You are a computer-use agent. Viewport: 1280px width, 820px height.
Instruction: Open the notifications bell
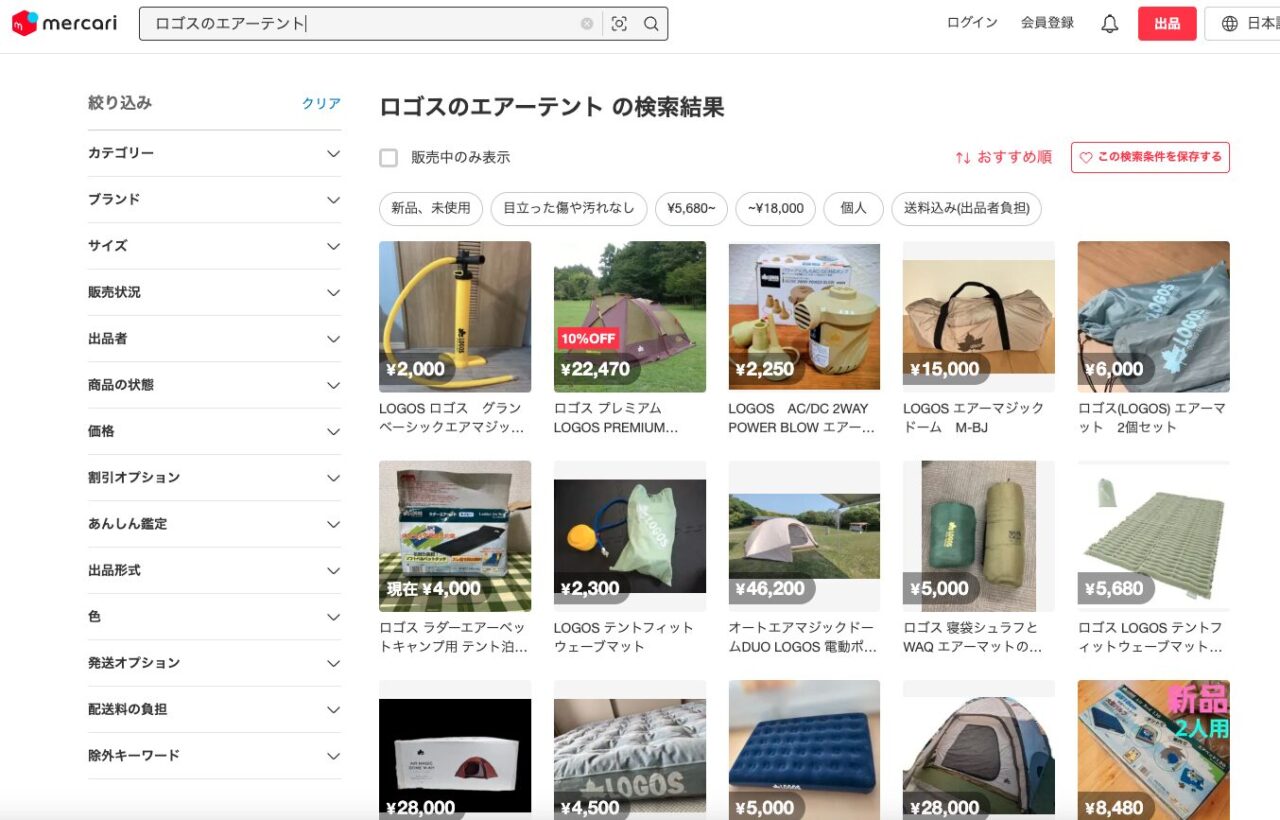pos(1109,24)
